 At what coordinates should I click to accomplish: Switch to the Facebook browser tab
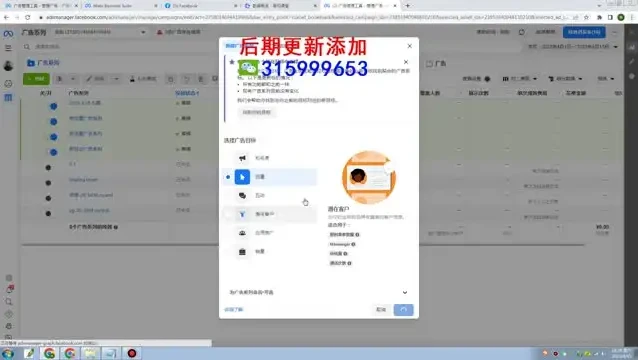tap(199, 6)
